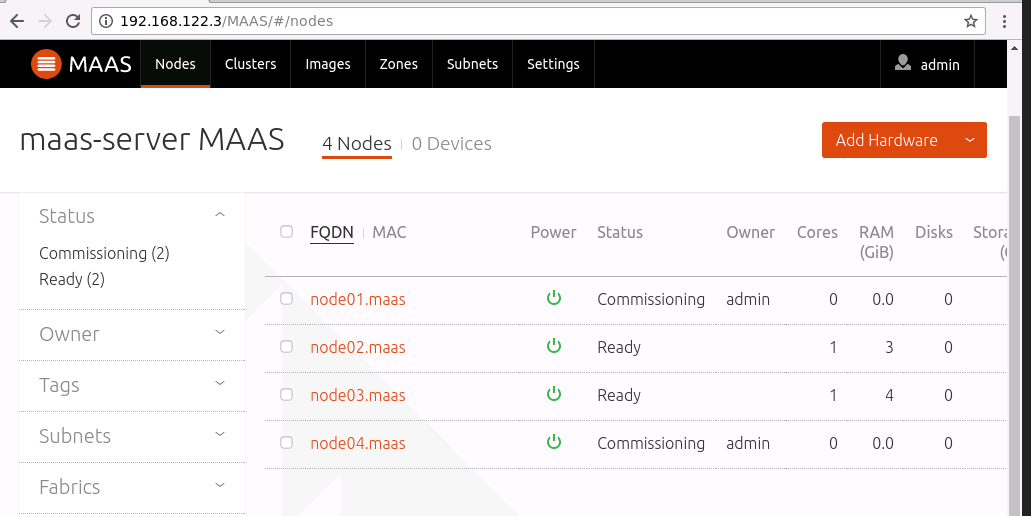Check the node01.maas checkbox

pyautogui.click(x=286, y=298)
